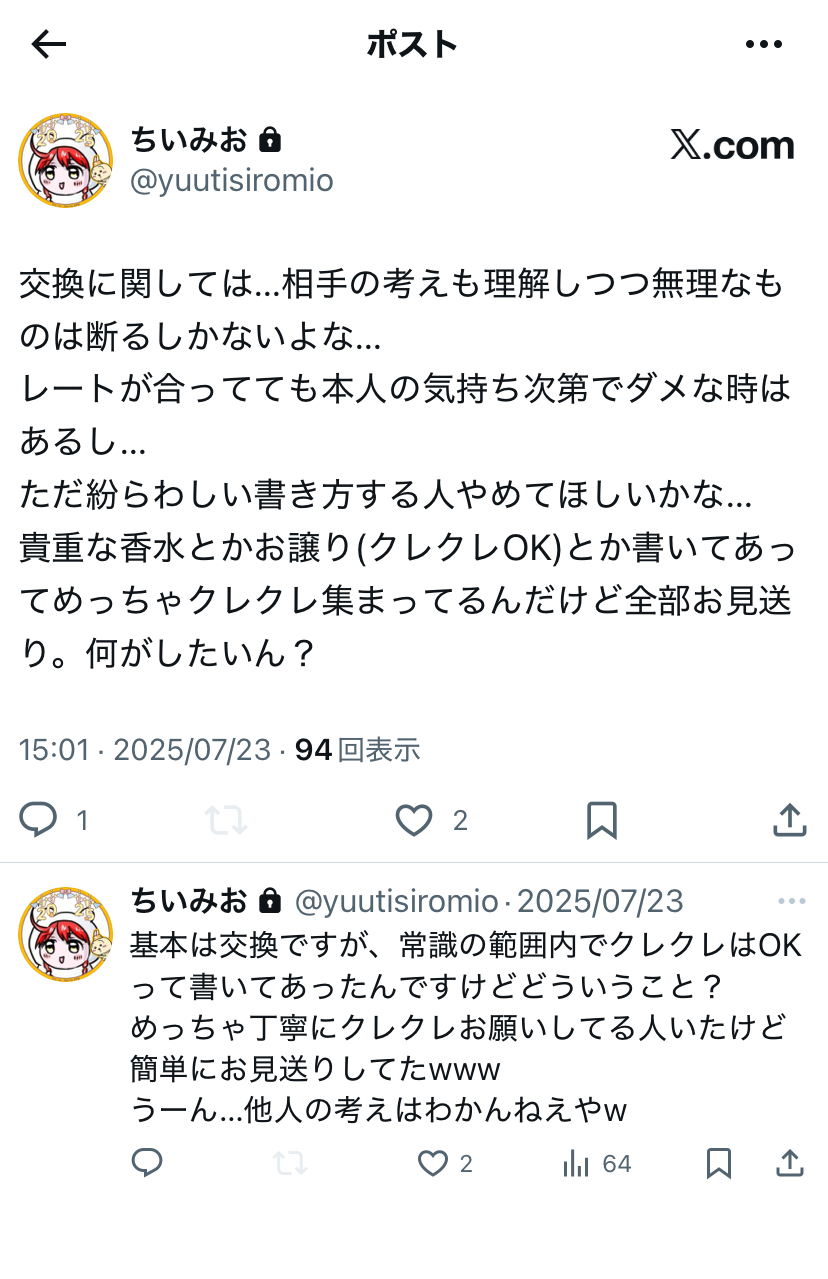Like the reply post showing 2 likes
Viewport: 828px width, 1279px height.
432,1163
